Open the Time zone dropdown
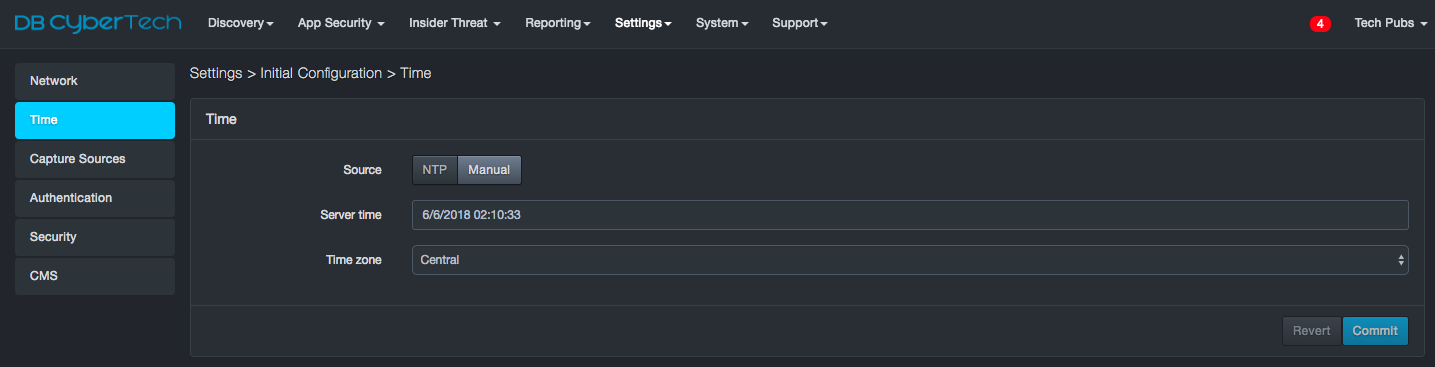The image size is (1435, 367). 910,260
